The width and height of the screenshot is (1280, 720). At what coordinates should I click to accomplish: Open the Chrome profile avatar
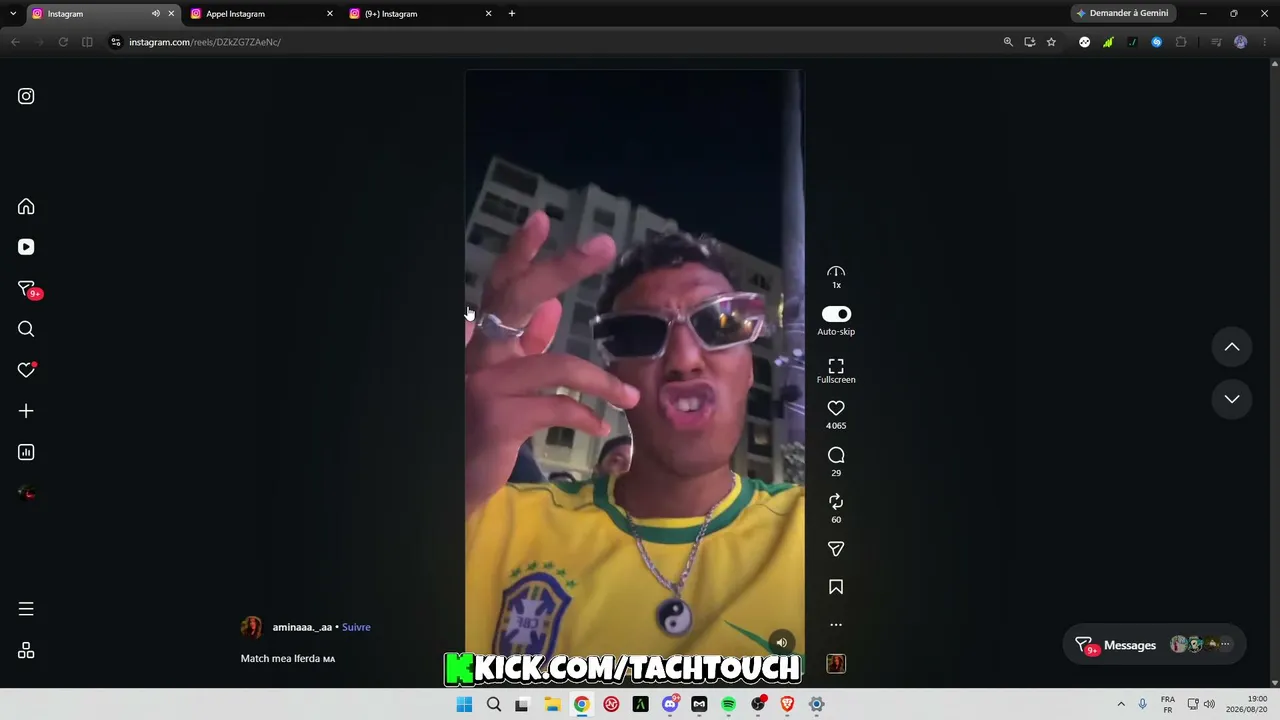click(1241, 42)
